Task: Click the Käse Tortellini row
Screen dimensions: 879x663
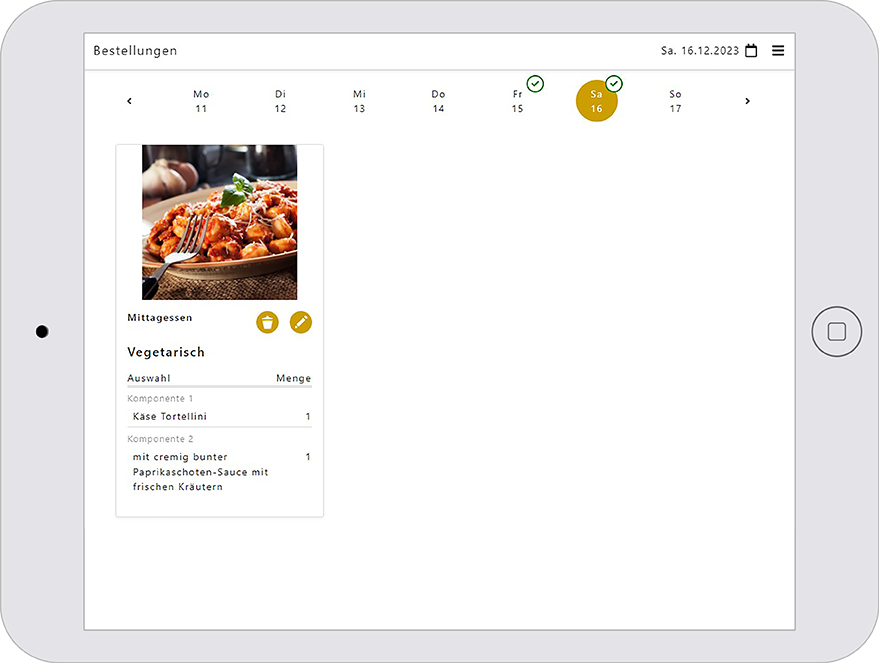Action: click(x=219, y=417)
